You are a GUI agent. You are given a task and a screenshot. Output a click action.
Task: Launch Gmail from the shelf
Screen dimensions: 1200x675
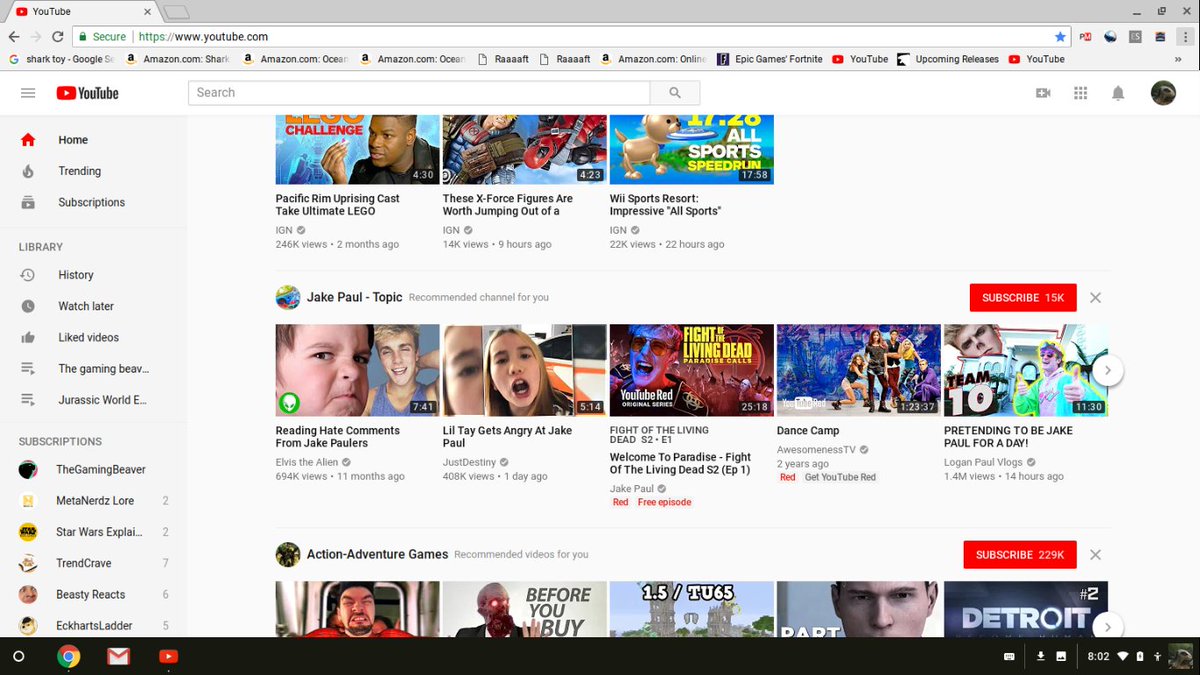coord(118,657)
